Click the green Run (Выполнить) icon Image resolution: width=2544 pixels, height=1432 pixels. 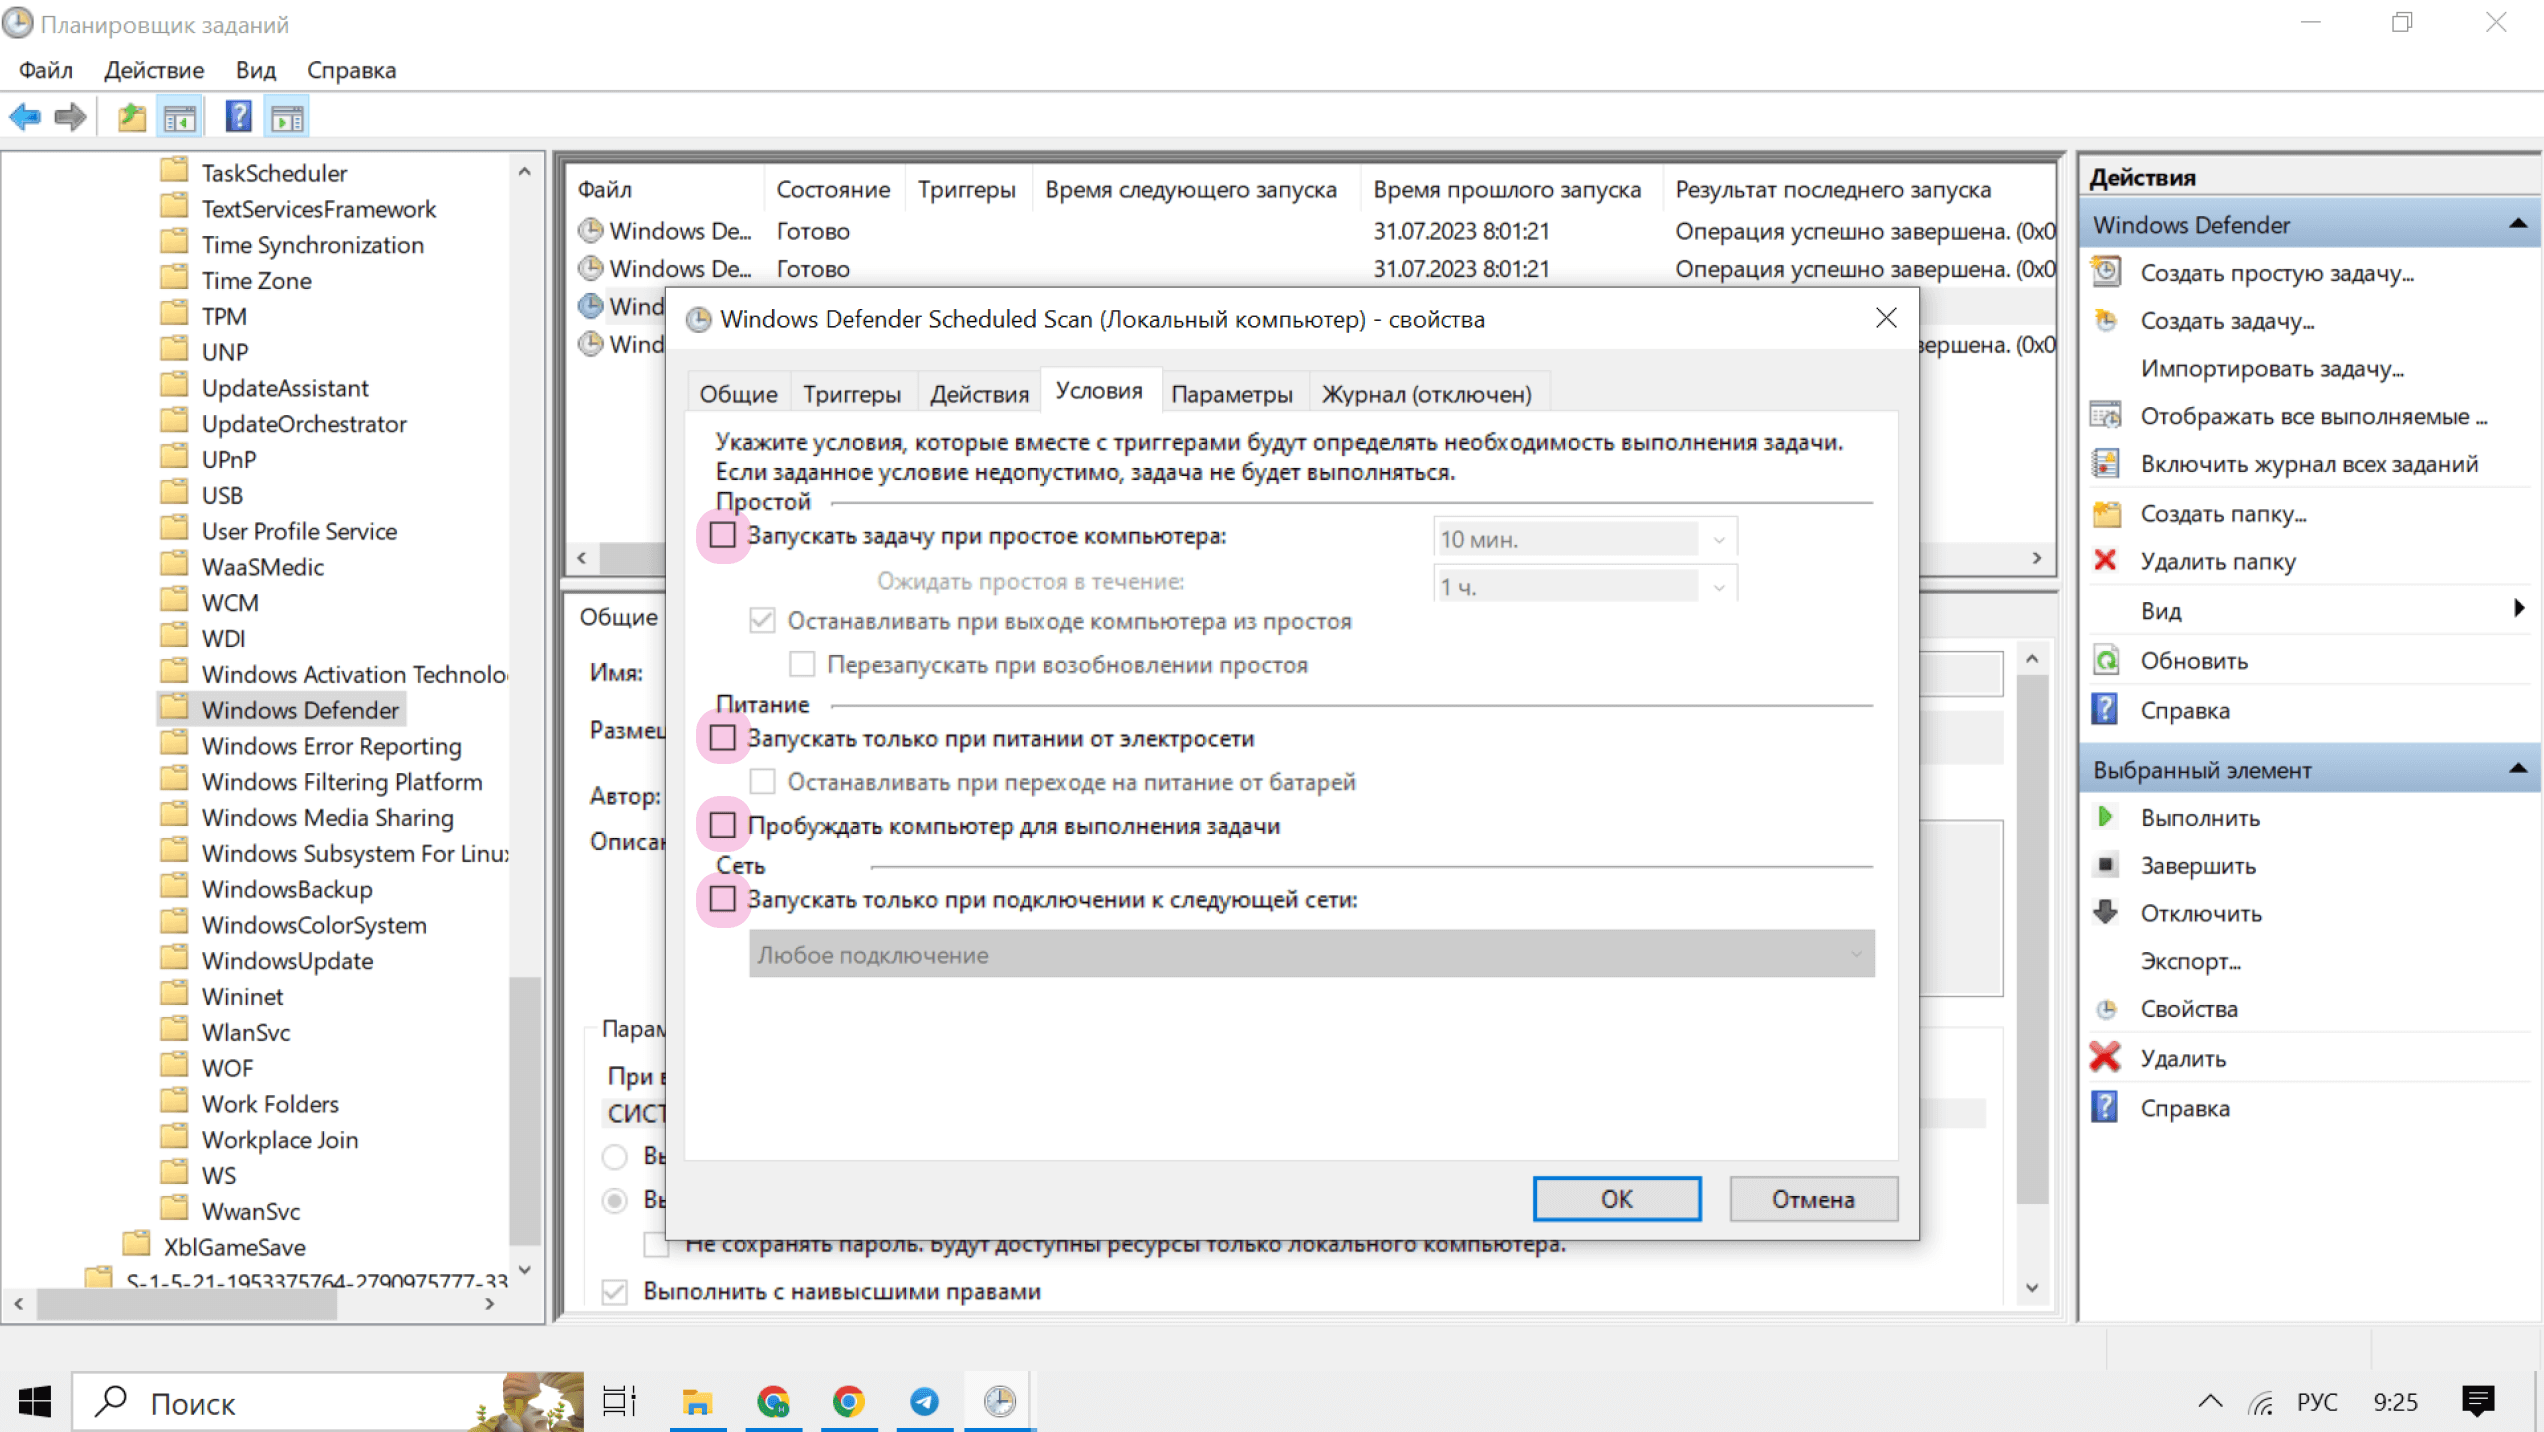pos(2105,817)
